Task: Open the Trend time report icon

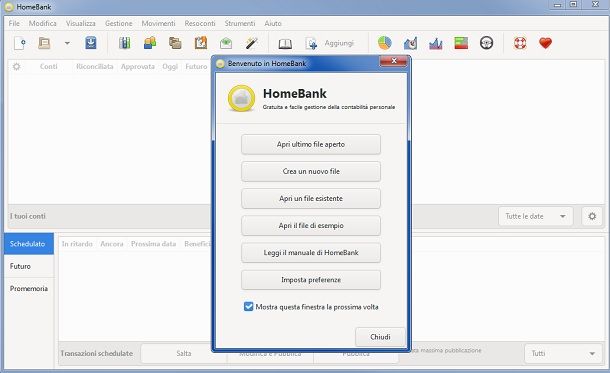Action: coord(410,43)
